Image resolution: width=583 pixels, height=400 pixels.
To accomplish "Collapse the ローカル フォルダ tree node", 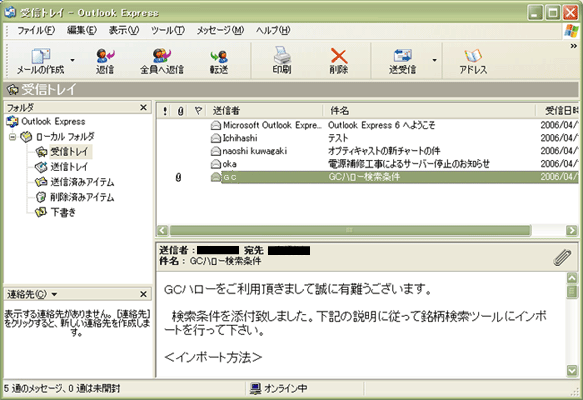I will 13,137.
